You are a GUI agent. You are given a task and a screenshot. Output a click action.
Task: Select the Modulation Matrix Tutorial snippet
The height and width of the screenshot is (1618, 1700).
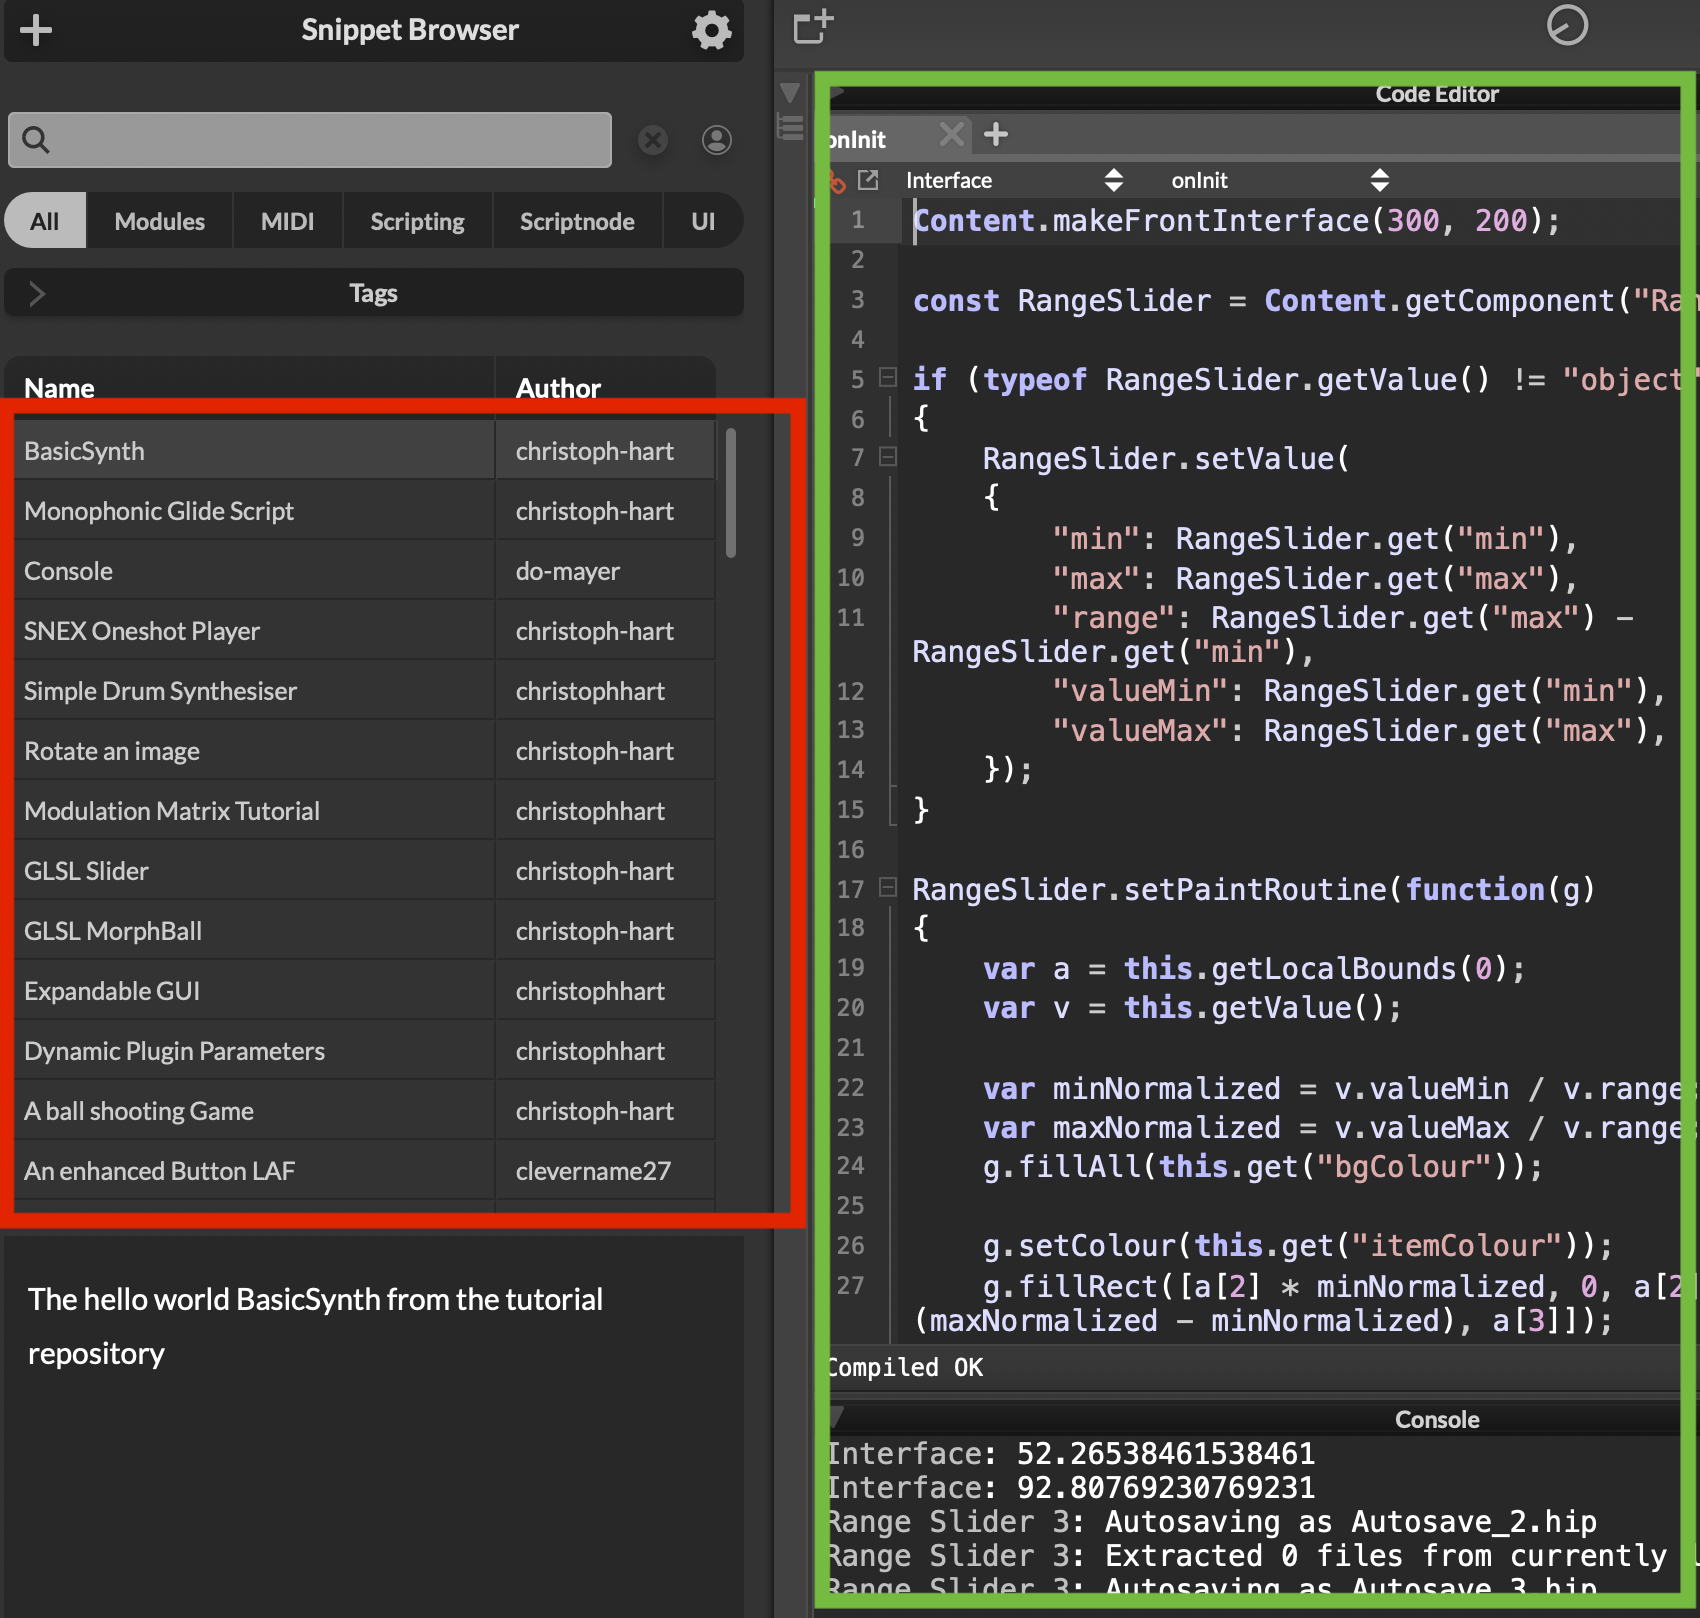coord(365,811)
